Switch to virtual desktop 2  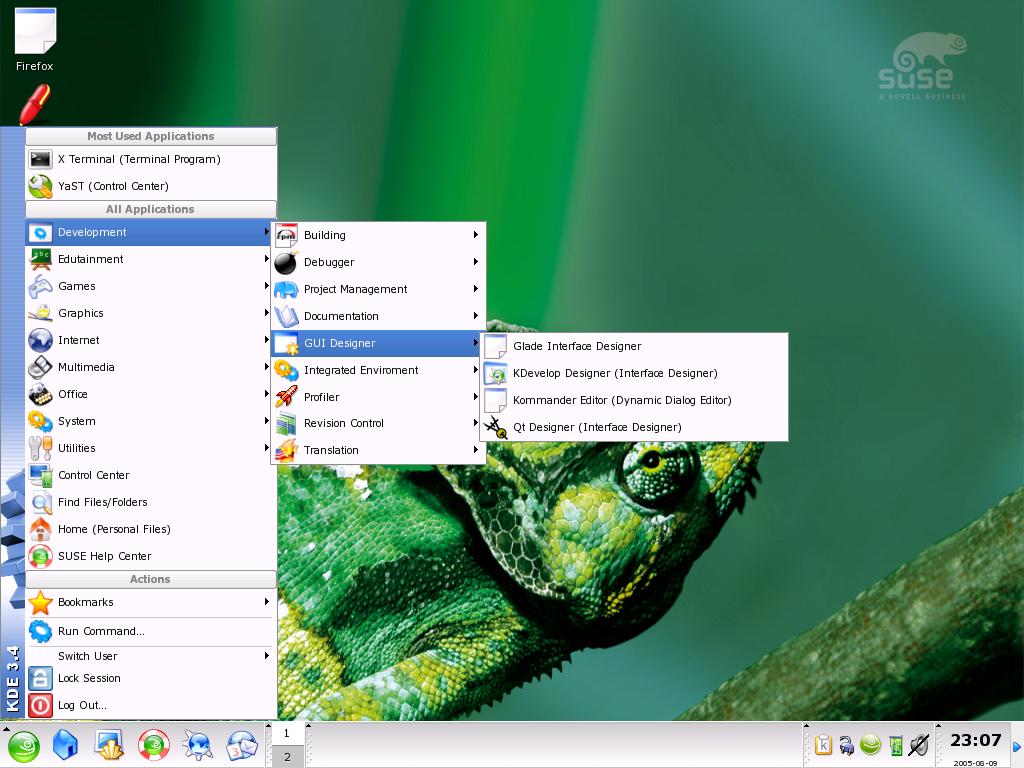287,757
